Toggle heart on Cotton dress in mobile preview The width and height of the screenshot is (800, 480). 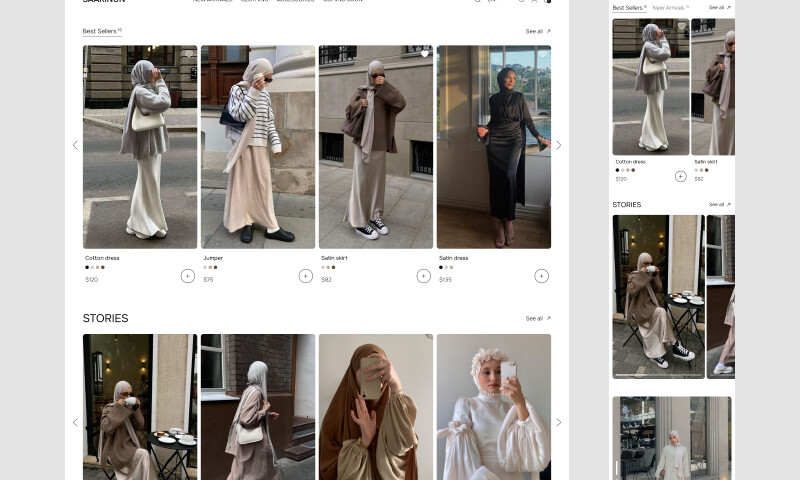click(682, 26)
